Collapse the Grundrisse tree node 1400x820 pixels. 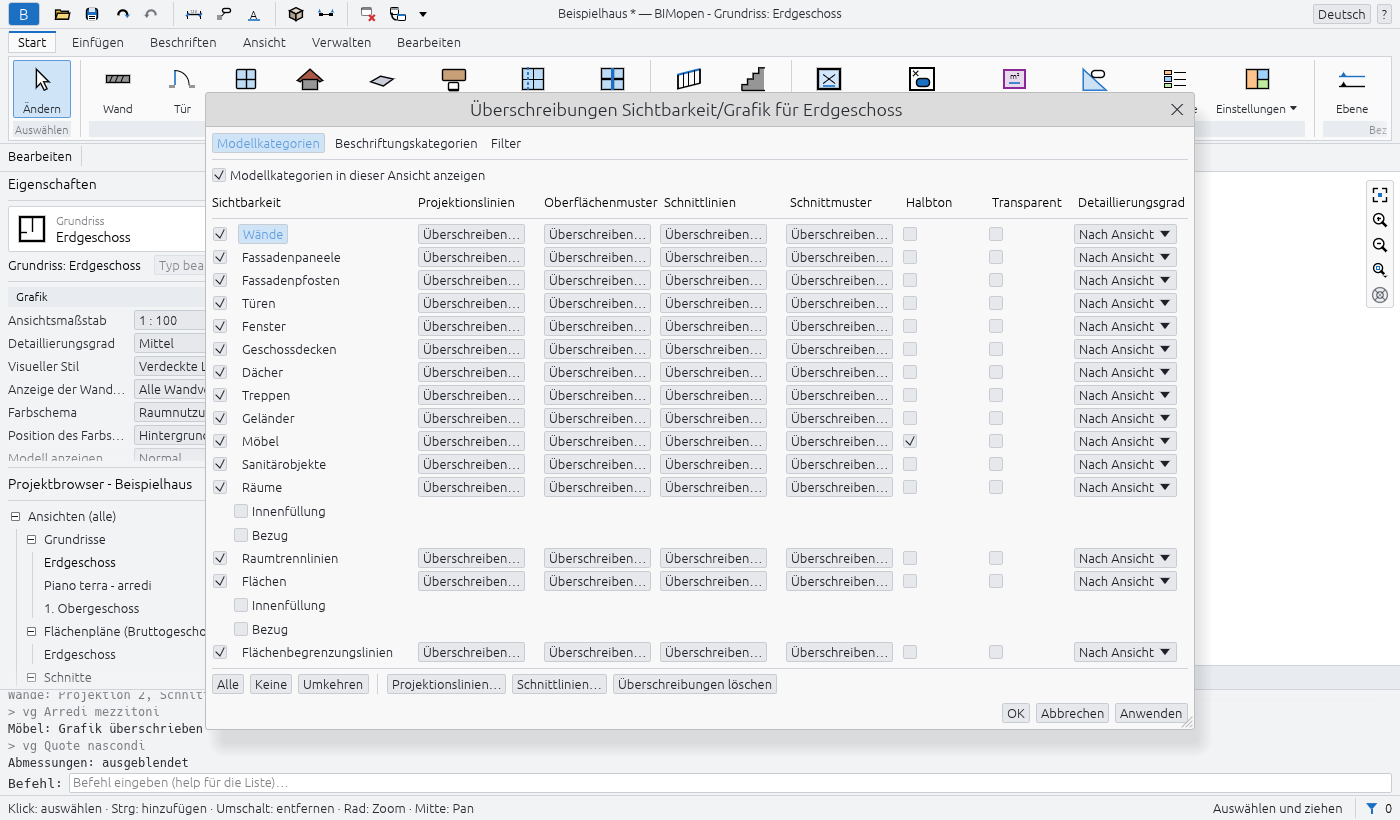(32, 539)
